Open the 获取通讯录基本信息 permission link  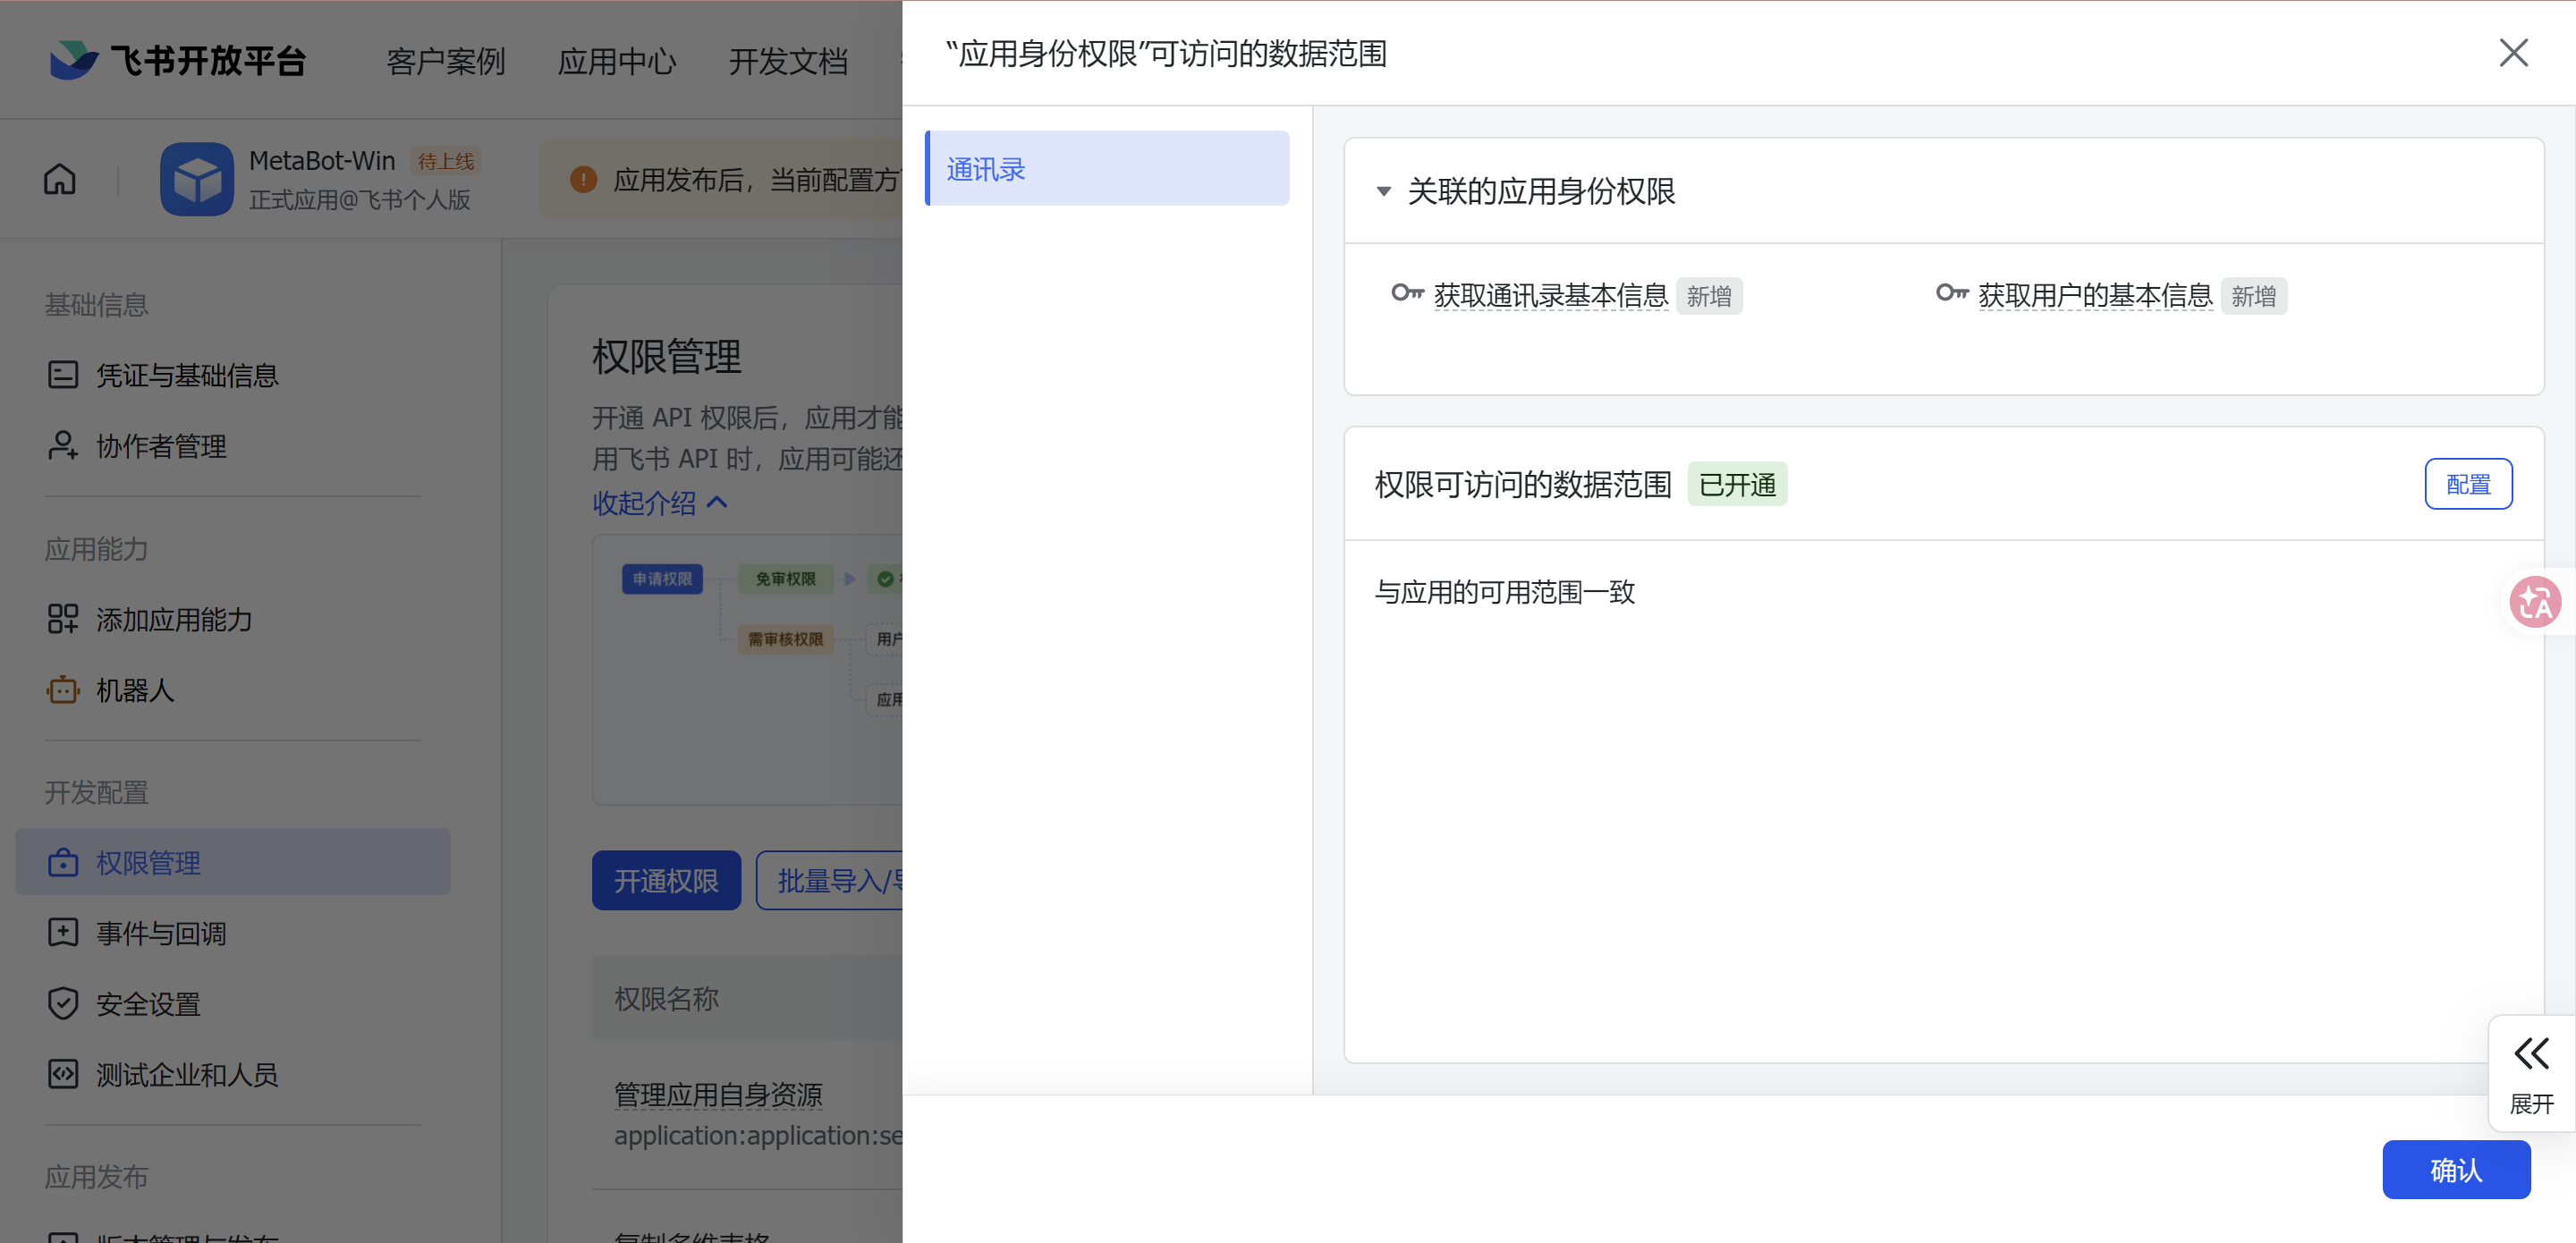point(1550,296)
